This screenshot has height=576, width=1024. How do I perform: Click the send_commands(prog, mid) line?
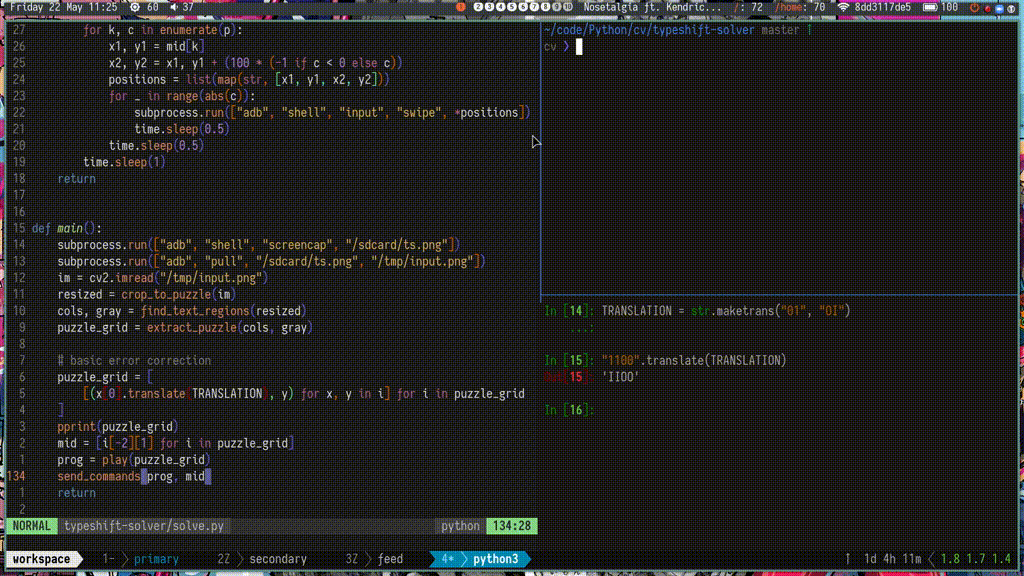pos(134,476)
